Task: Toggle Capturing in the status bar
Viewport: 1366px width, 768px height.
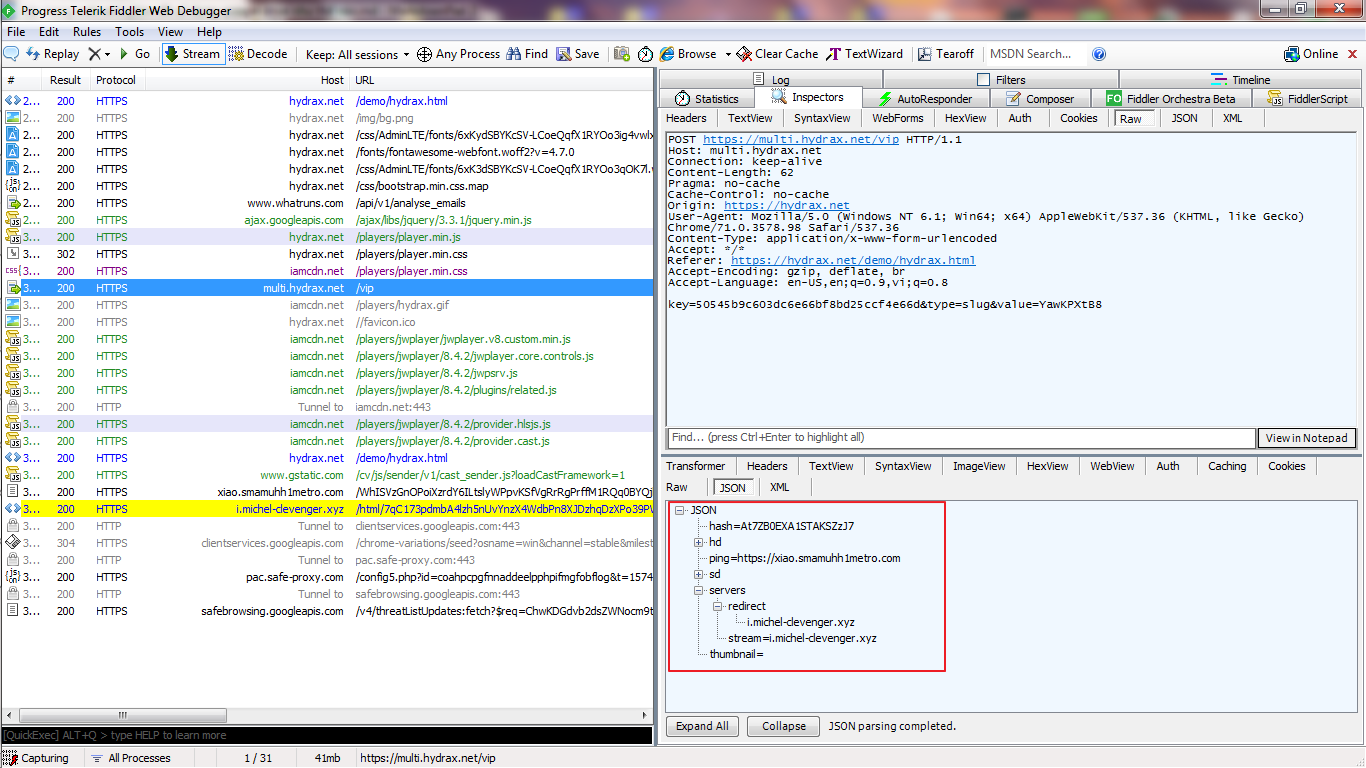Action: [x=37, y=758]
